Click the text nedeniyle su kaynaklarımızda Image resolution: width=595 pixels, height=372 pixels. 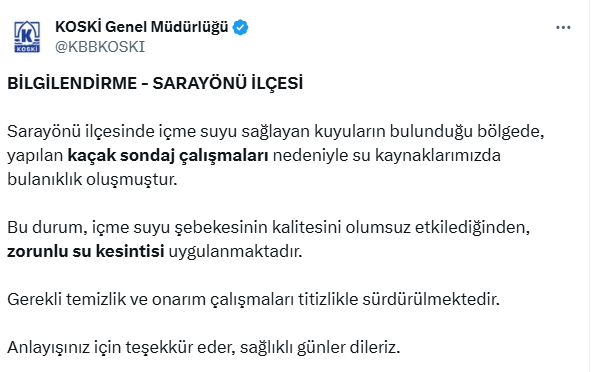point(387,156)
